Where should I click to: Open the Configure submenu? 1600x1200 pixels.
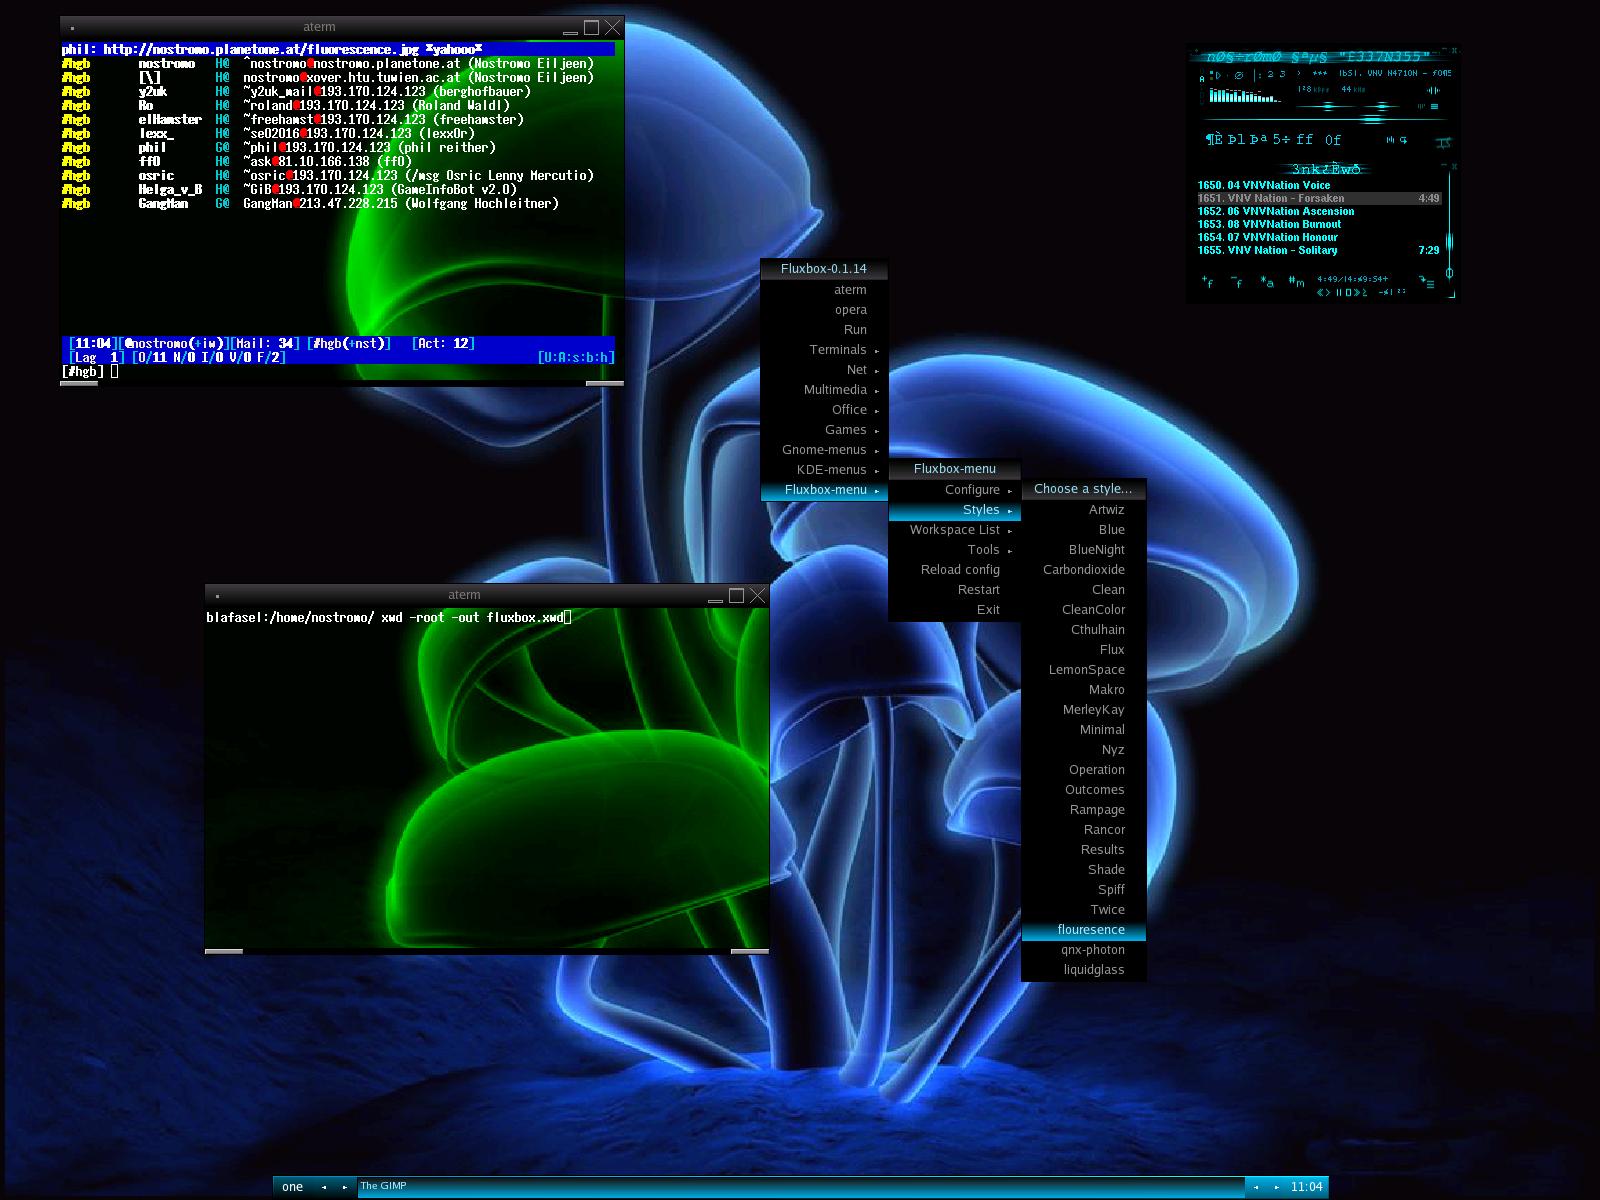972,490
